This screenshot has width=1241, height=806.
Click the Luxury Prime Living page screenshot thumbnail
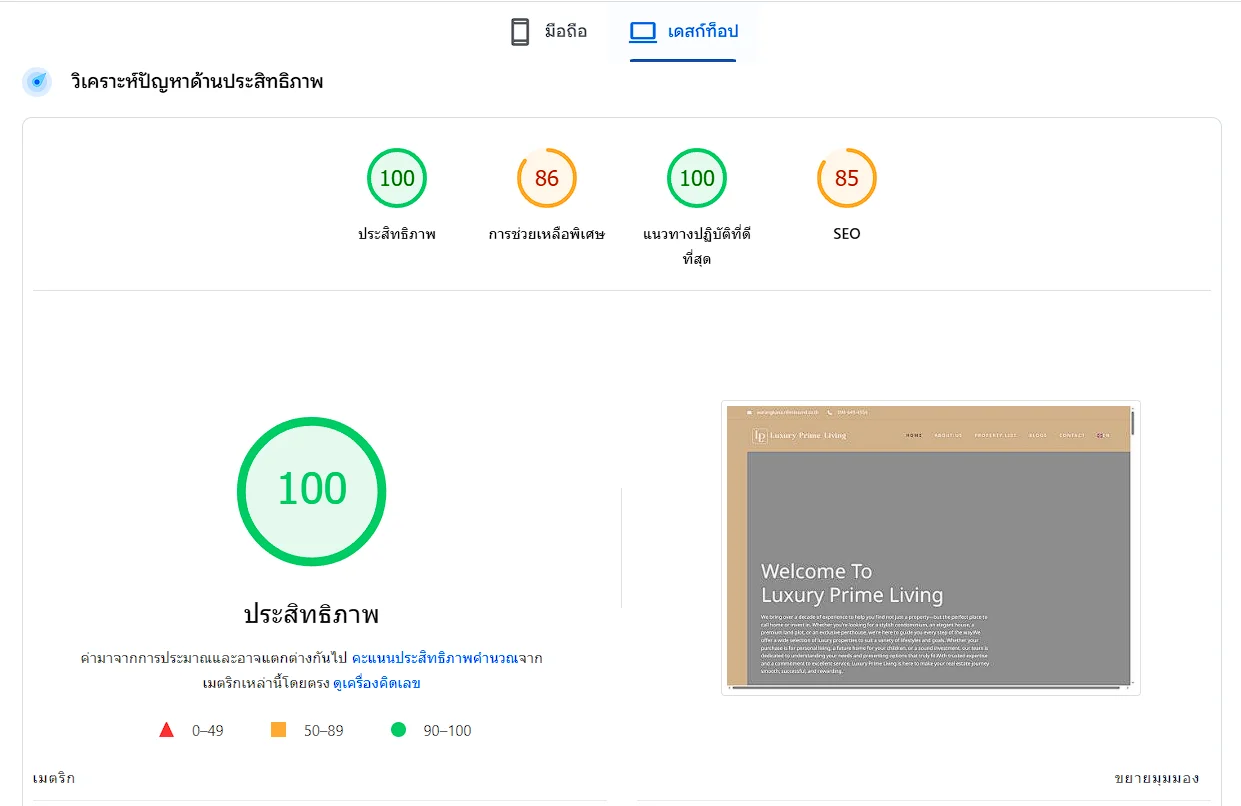click(x=930, y=547)
